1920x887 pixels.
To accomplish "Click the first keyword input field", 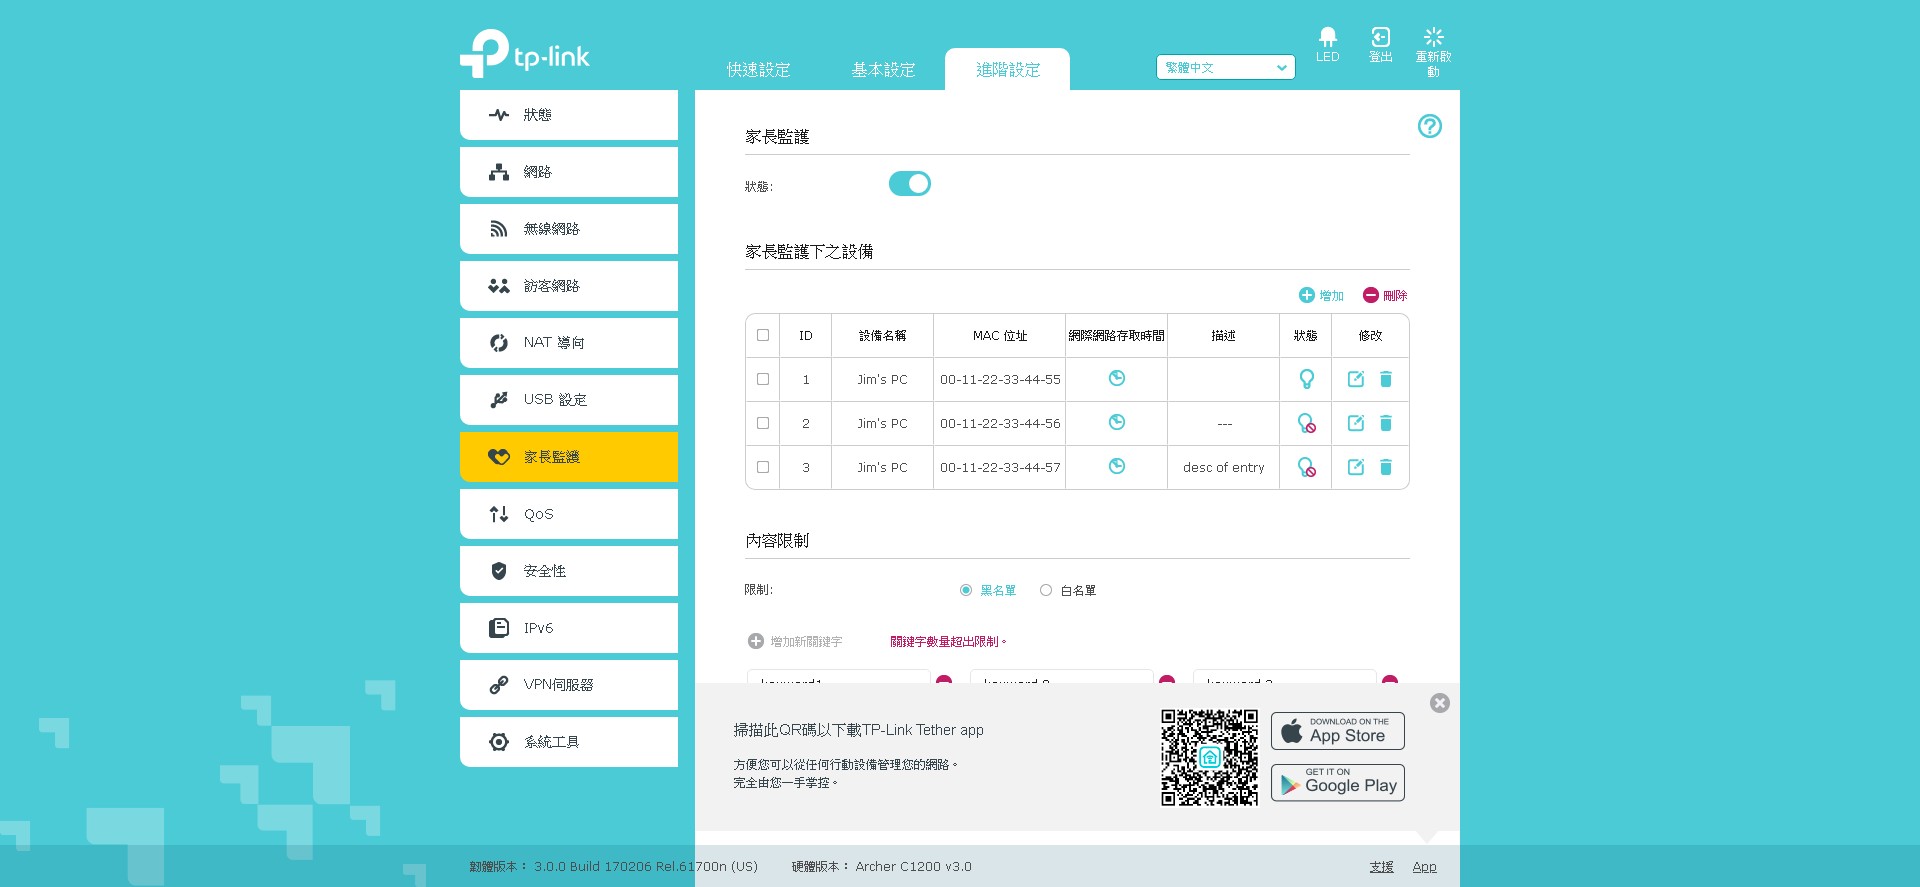I will coord(839,677).
